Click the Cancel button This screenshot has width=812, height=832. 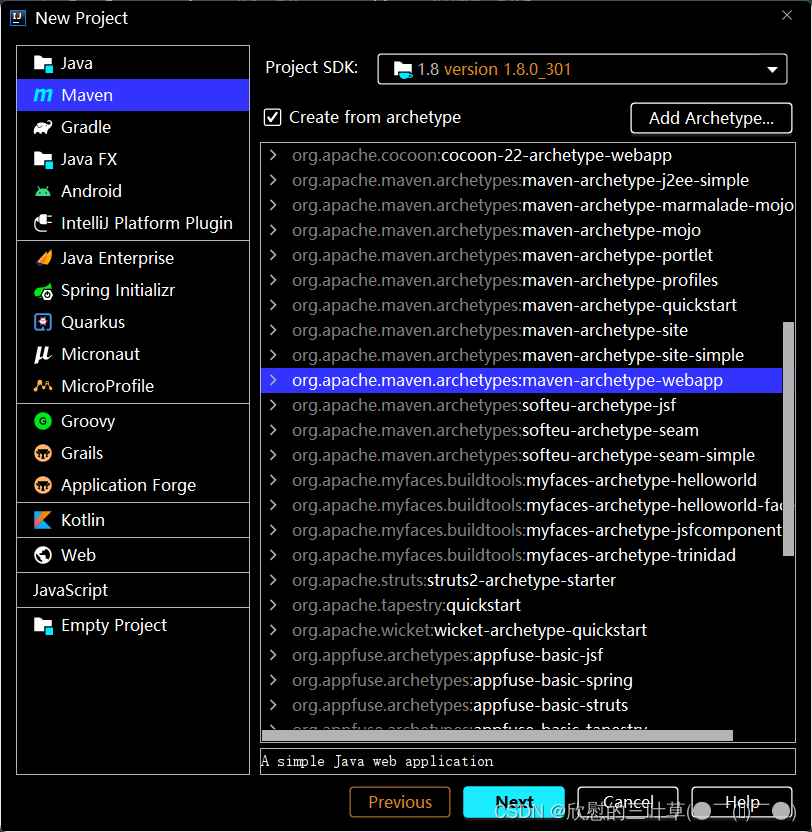[628, 802]
